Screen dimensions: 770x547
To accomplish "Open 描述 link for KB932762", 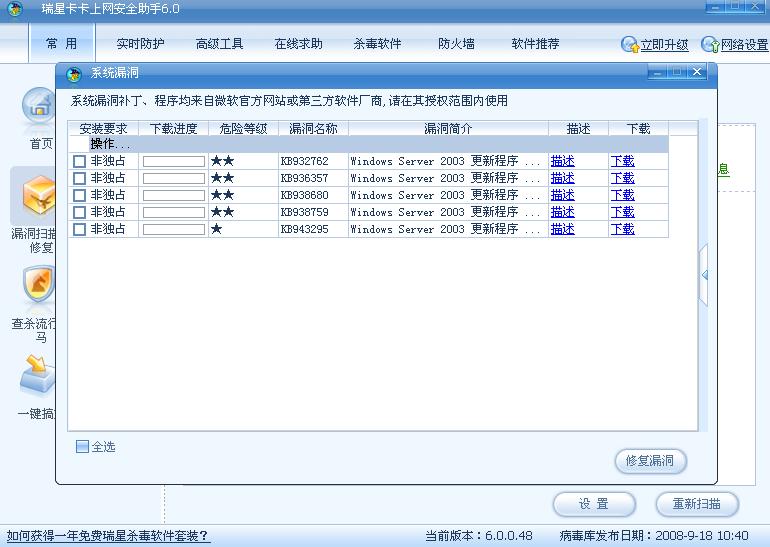I will [x=563, y=161].
